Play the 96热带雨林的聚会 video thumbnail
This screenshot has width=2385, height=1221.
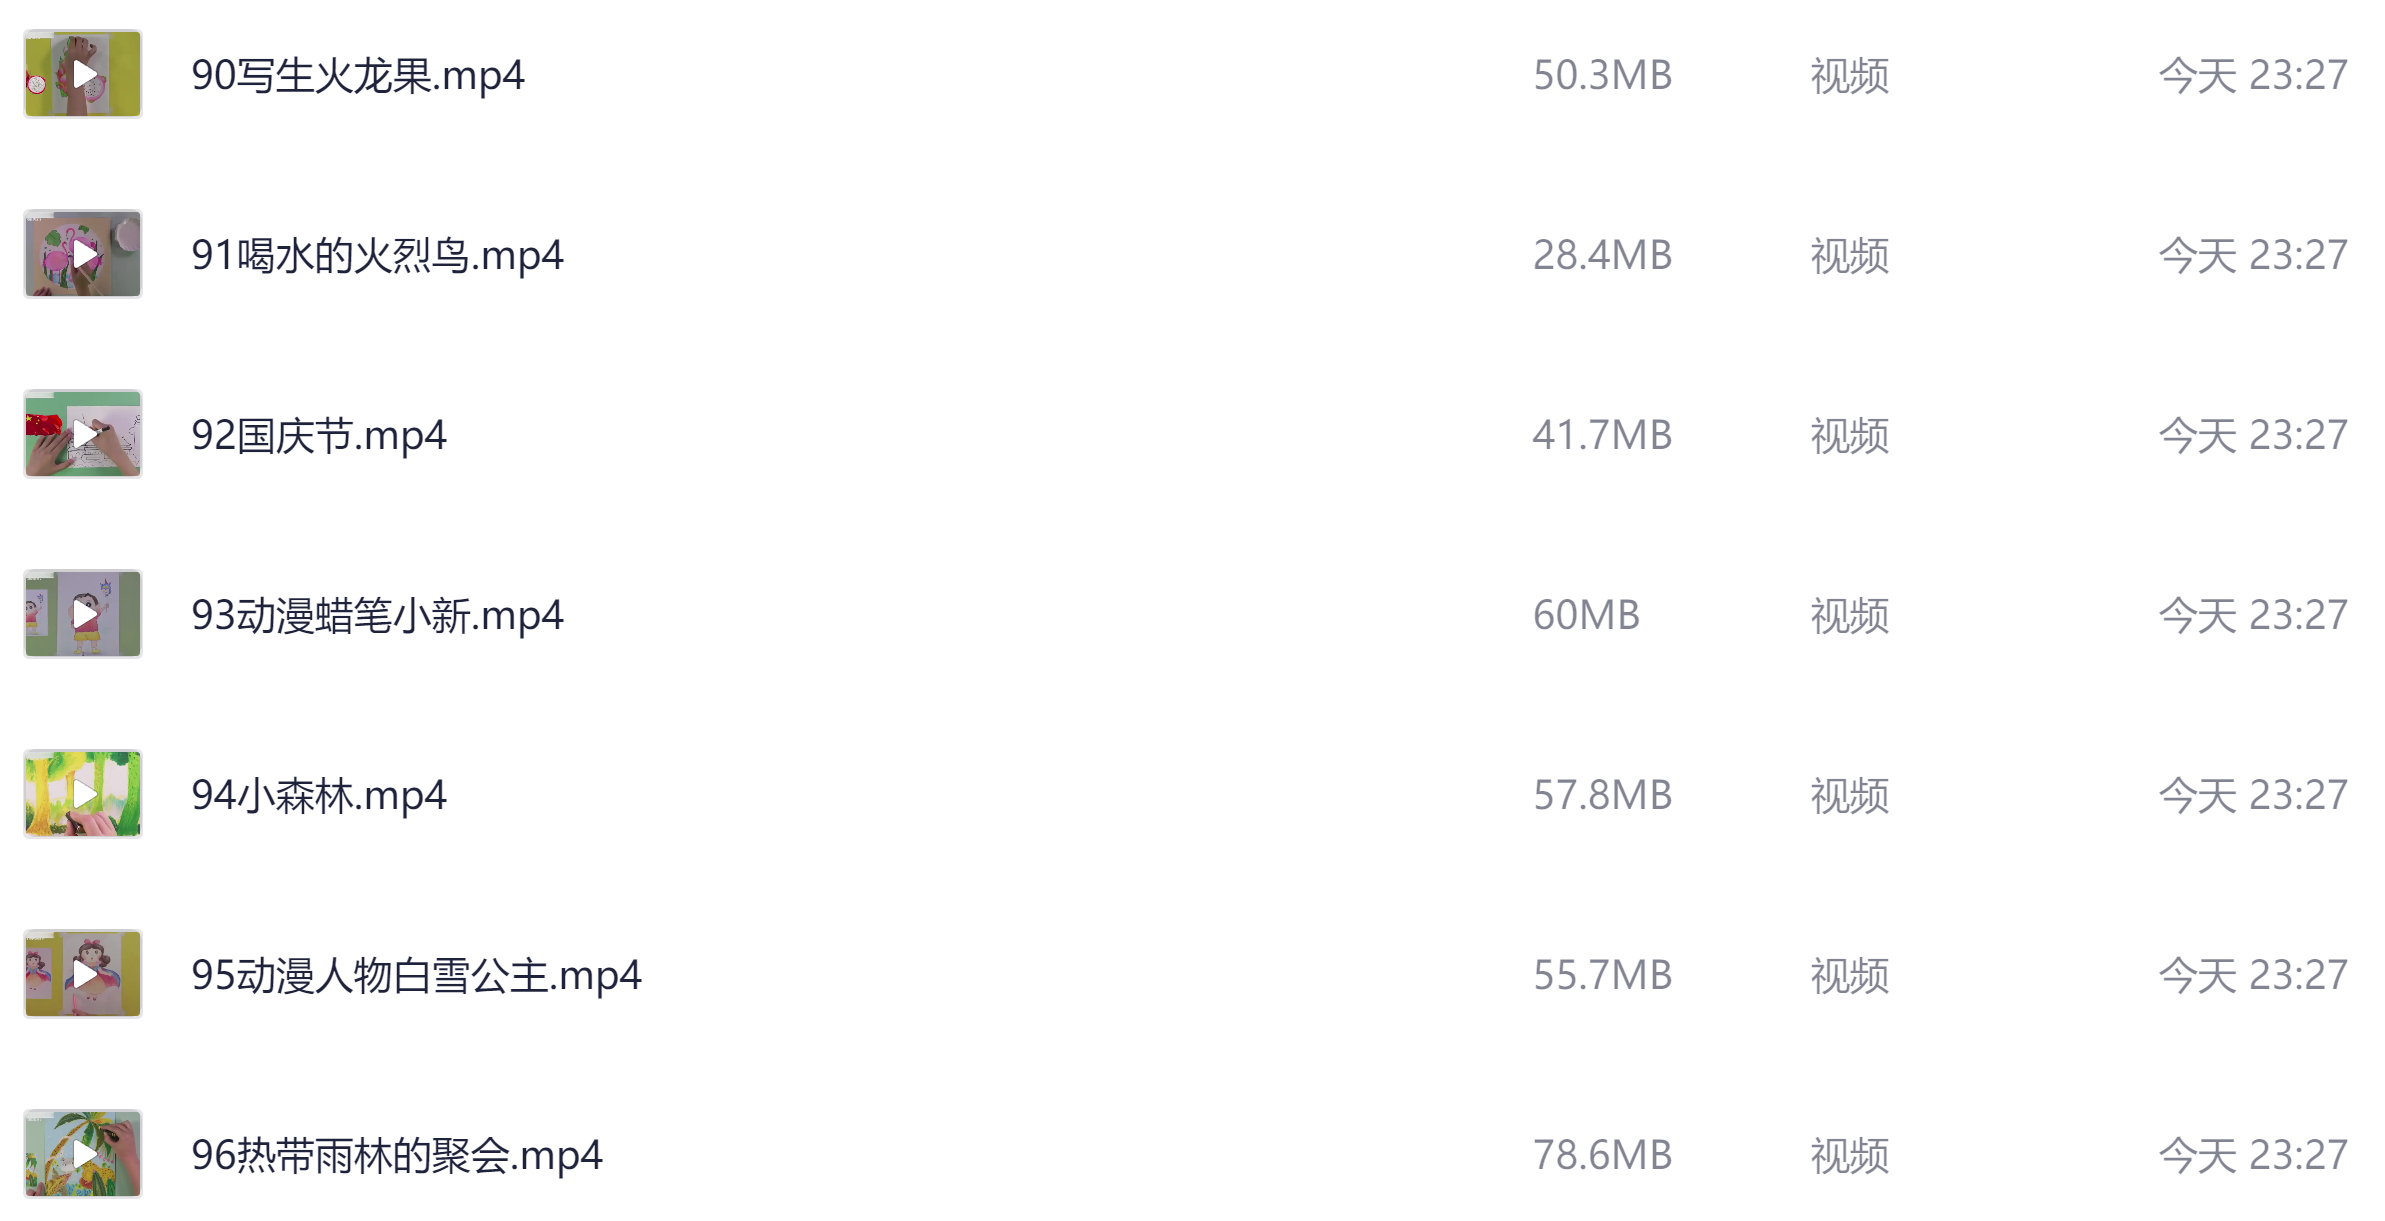click(x=83, y=1154)
